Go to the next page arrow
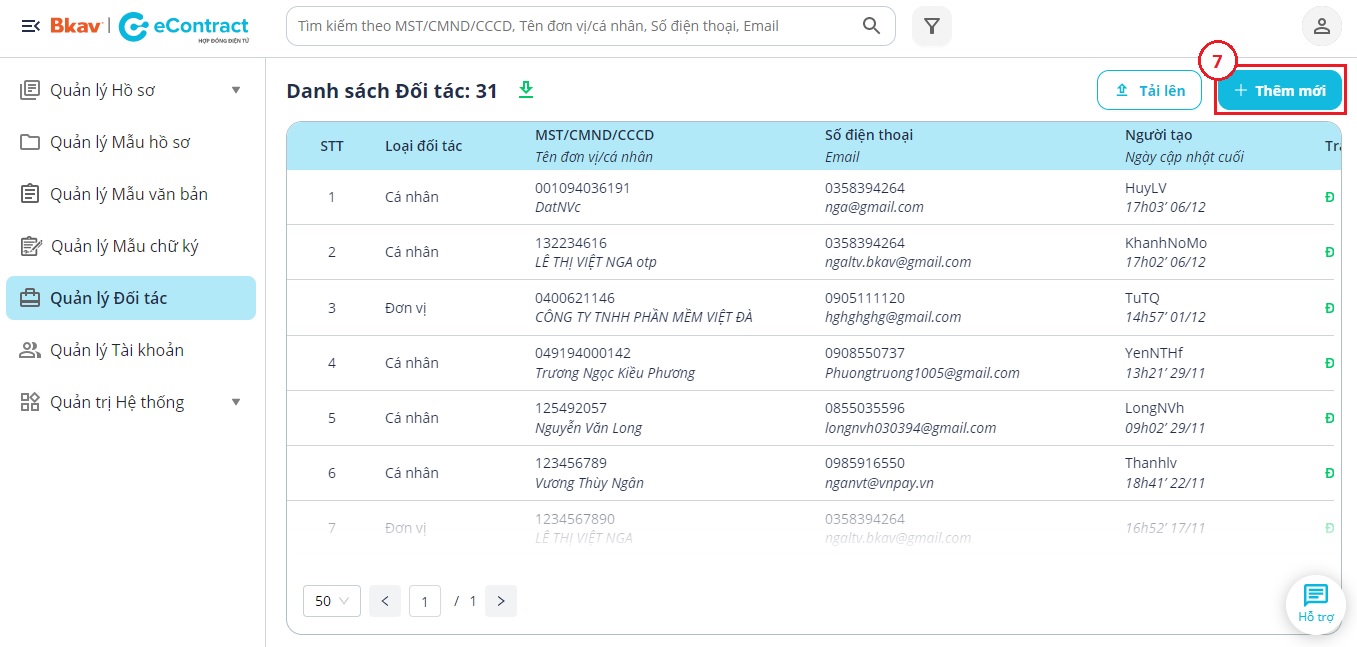 pyautogui.click(x=501, y=601)
